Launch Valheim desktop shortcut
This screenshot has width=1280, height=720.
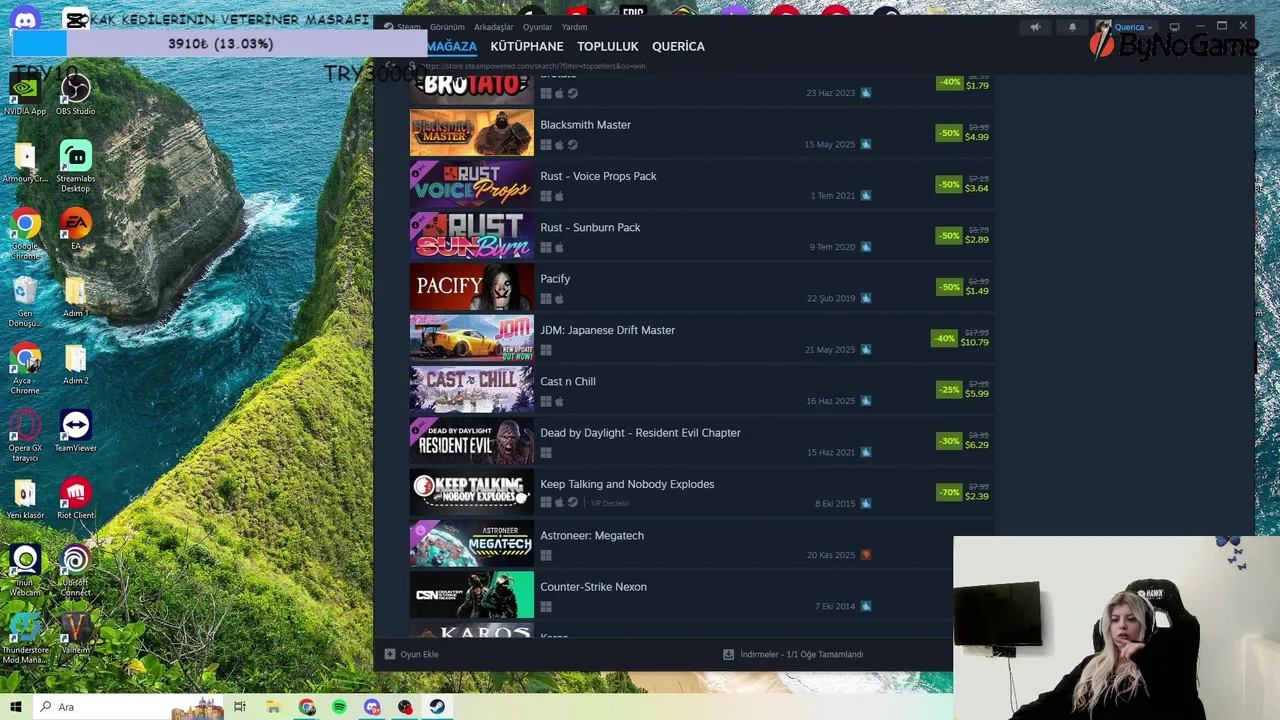75,632
